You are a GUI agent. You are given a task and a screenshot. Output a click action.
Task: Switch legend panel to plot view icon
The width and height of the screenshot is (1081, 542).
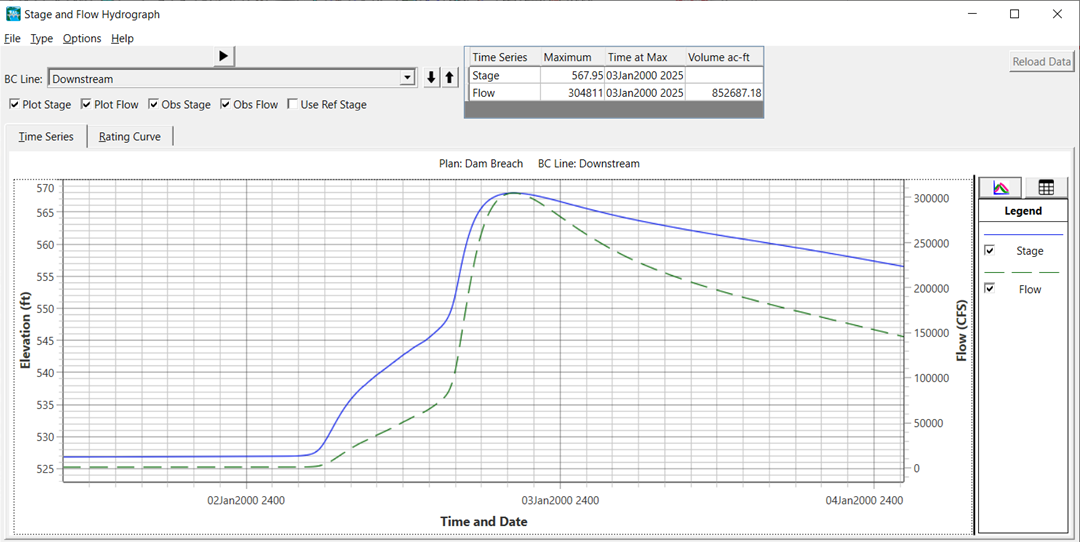coord(1001,187)
